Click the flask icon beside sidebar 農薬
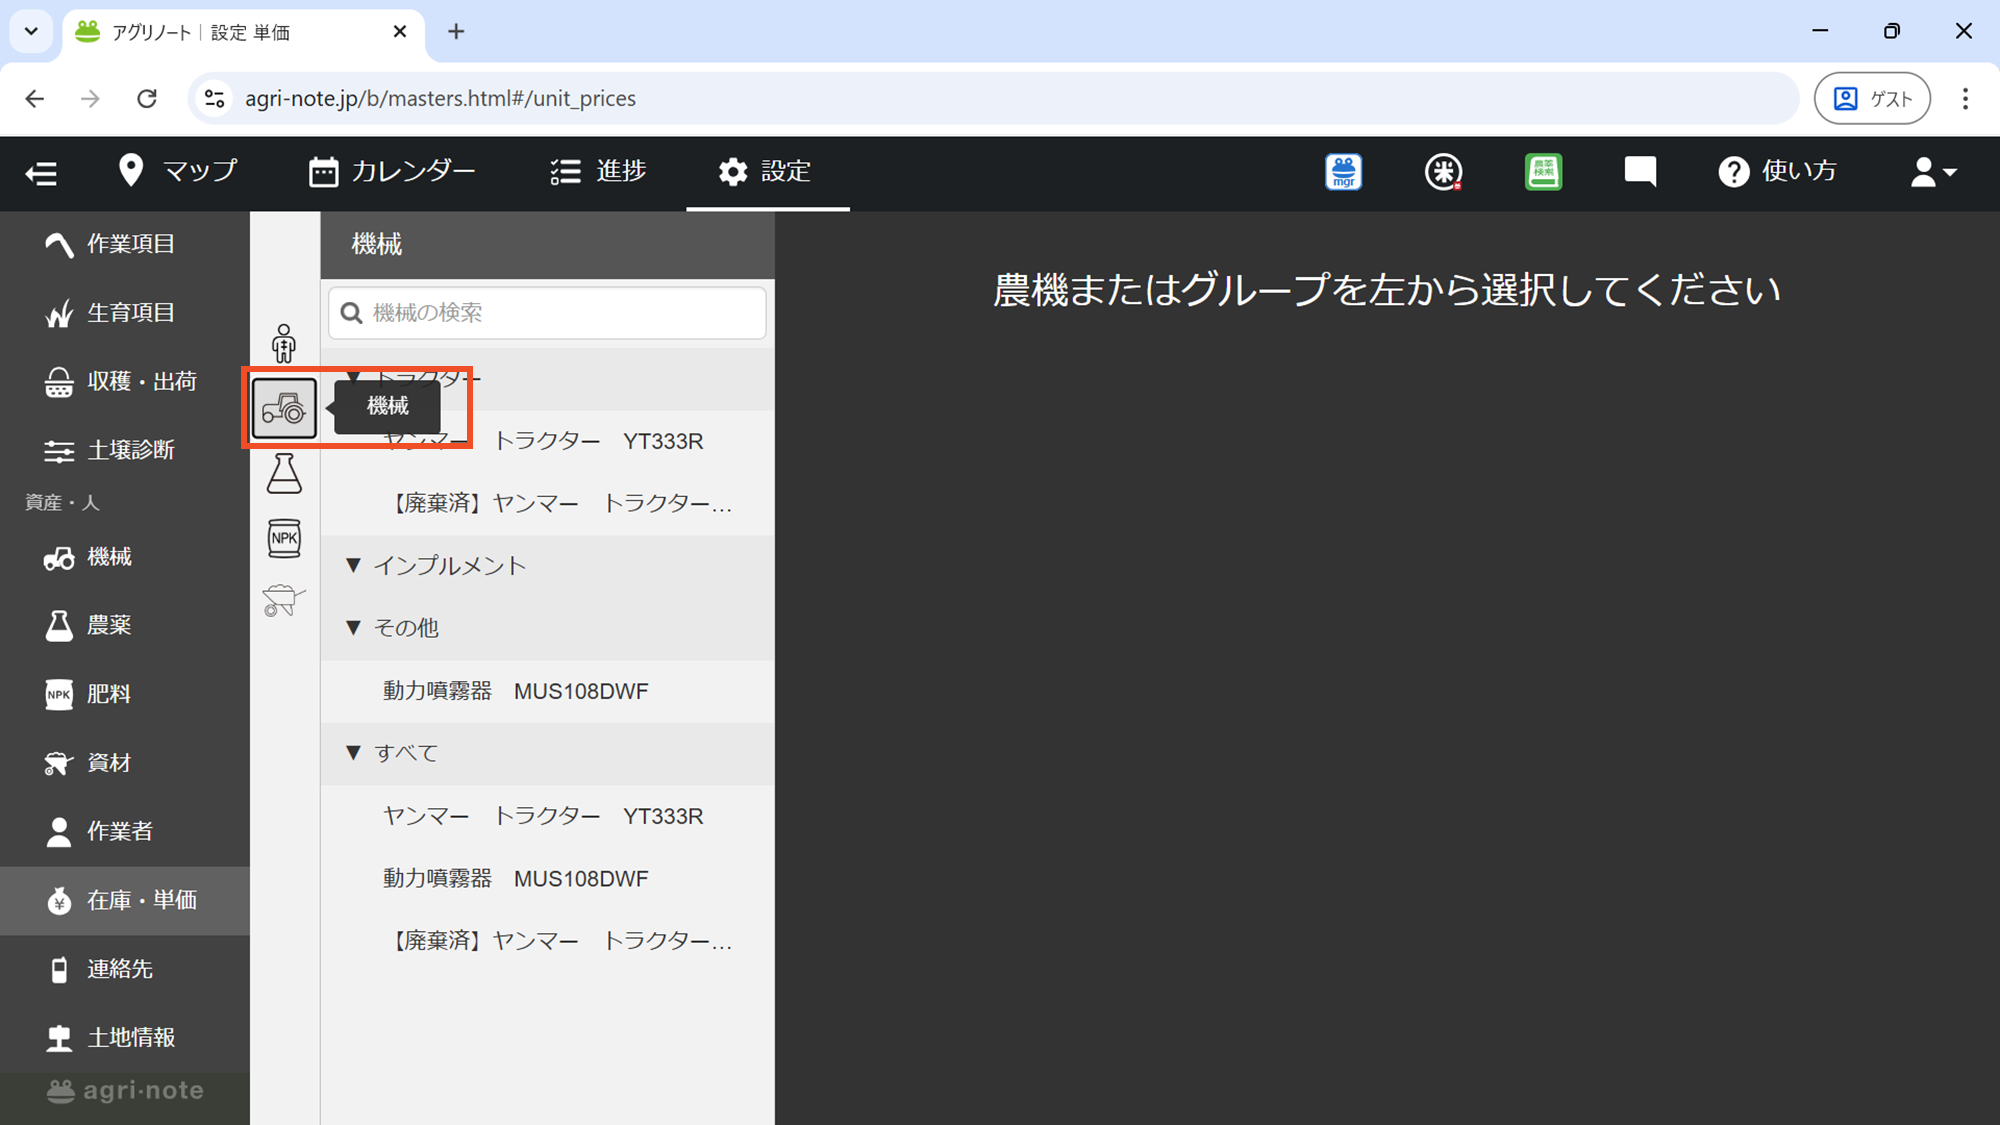Image resolution: width=2000 pixels, height=1125 pixels. [59, 626]
